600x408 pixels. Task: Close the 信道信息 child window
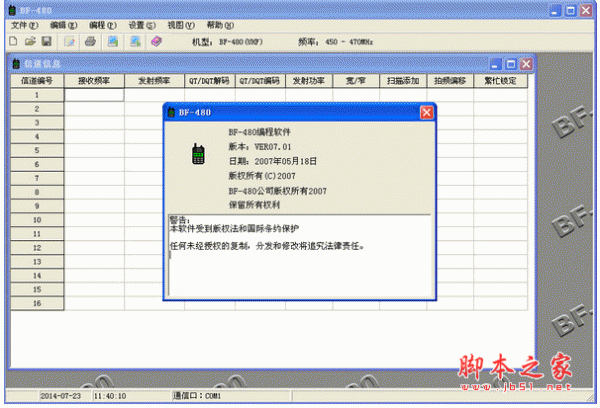[527, 64]
